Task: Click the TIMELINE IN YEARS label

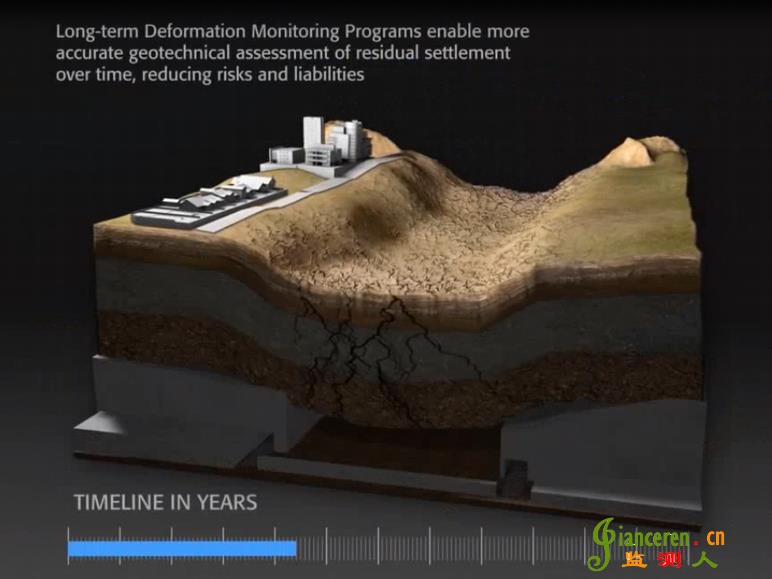Action: (165, 503)
